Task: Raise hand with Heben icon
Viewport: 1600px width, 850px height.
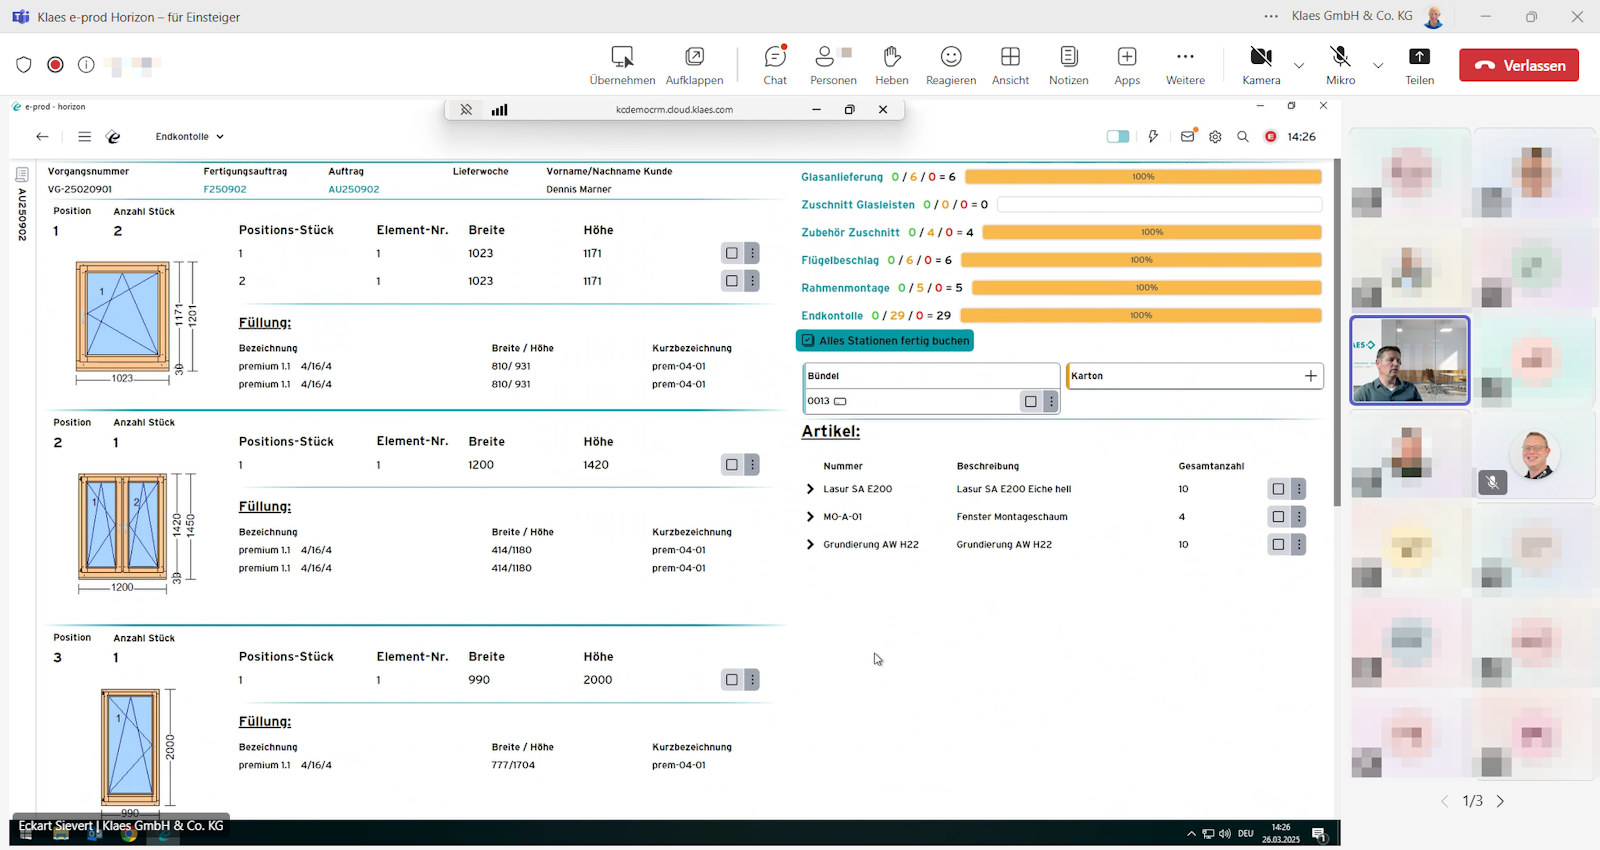Action: [x=891, y=65]
